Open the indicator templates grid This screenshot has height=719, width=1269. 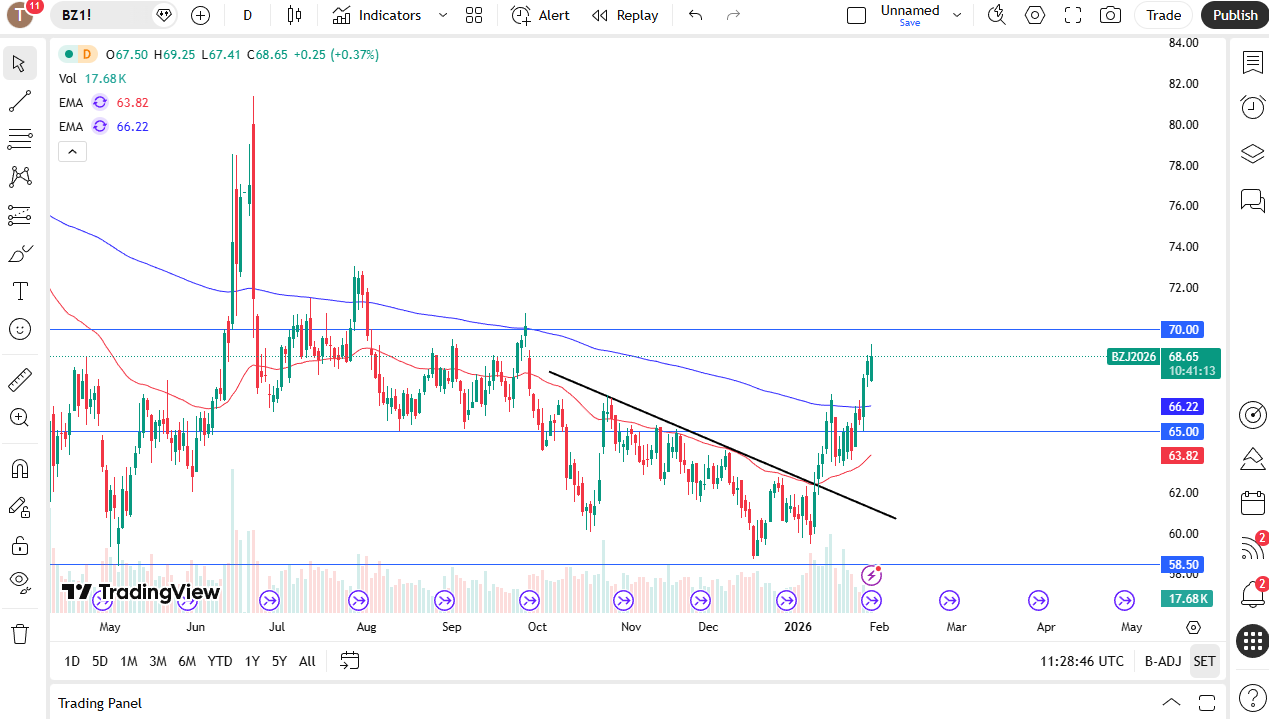(x=474, y=15)
